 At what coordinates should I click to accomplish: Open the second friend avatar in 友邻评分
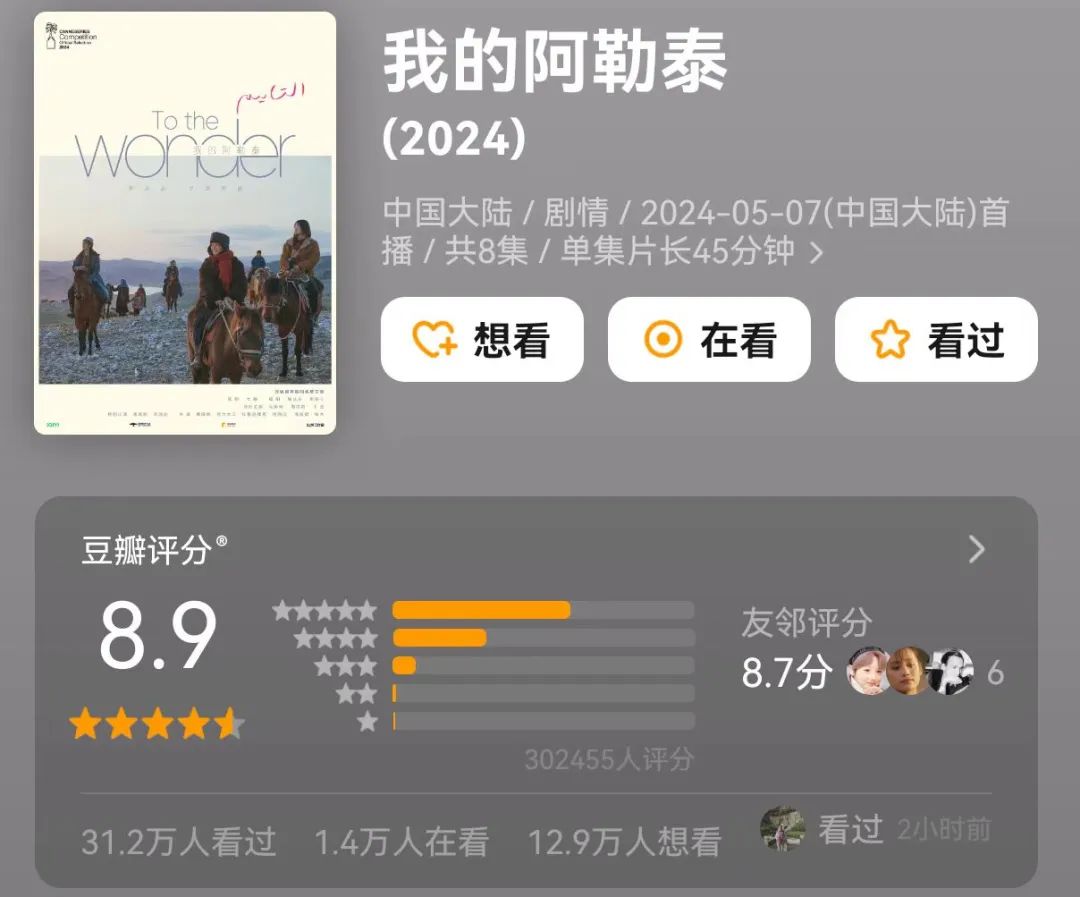point(908,670)
